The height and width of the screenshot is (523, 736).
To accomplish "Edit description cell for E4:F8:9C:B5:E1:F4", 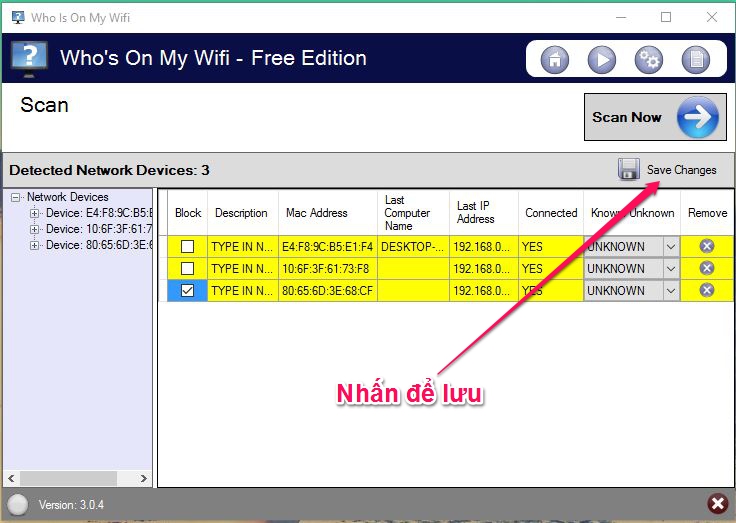I will [x=243, y=246].
